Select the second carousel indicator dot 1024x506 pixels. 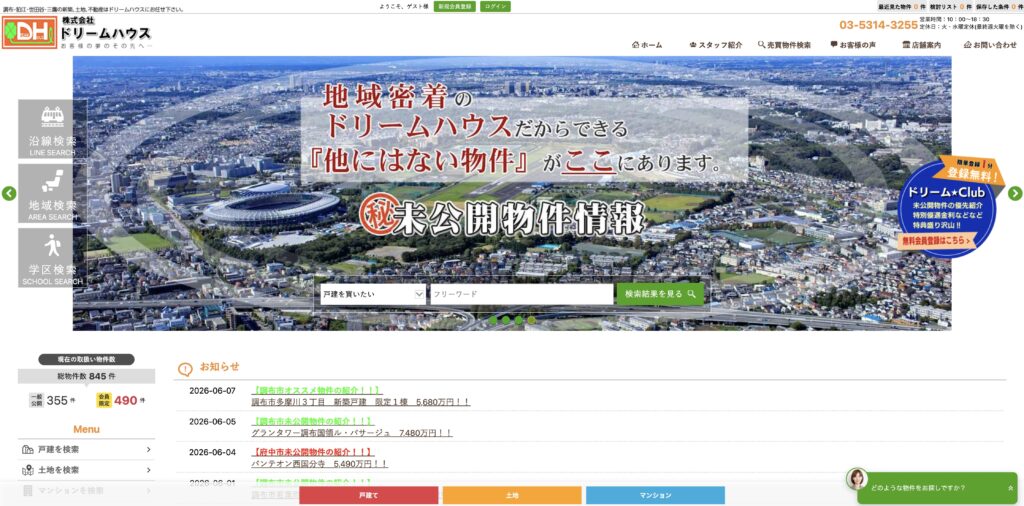coord(506,320)
